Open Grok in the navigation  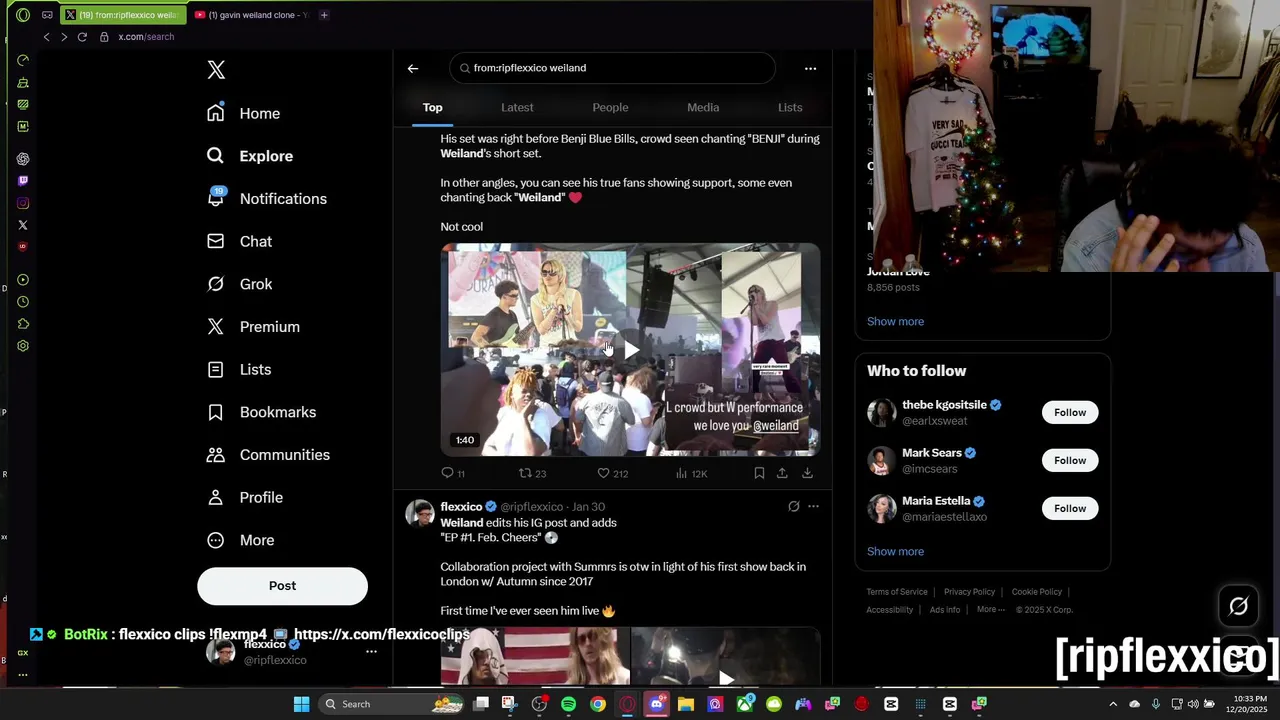click(x=239, y=284)
